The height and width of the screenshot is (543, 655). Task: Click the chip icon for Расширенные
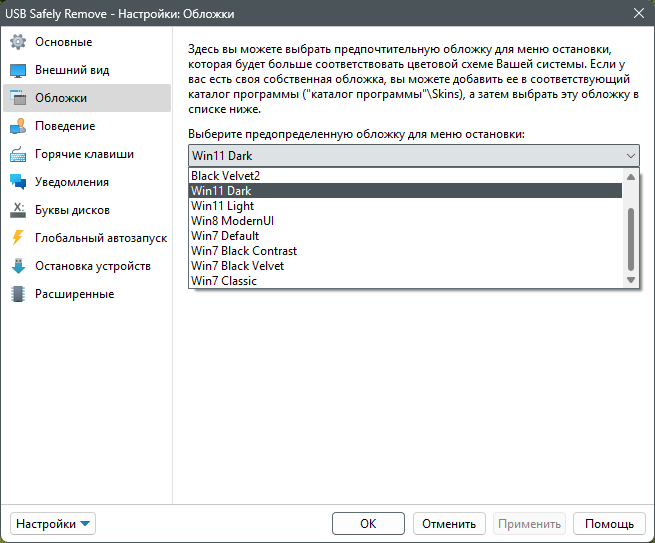pos(18,294)
